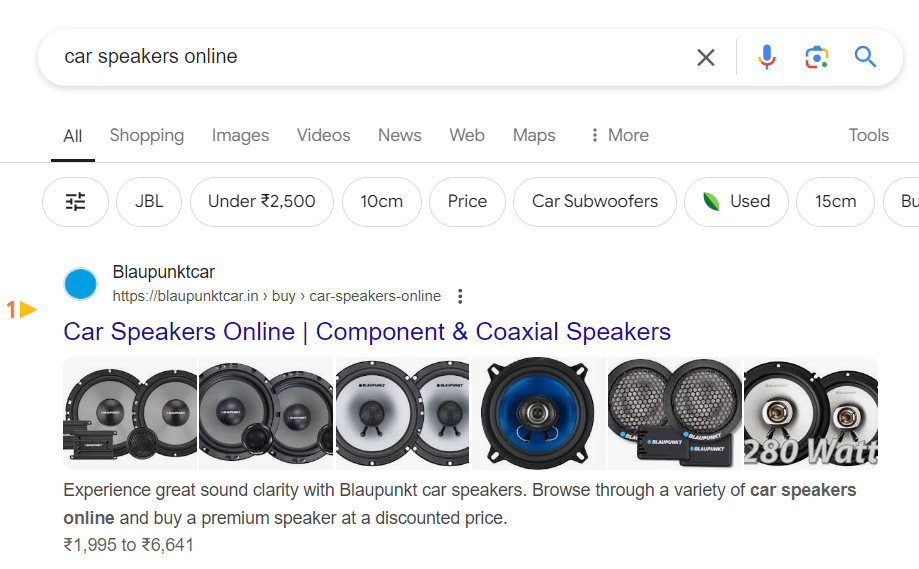Open Google Lens image search
919x569 pixels.
[x=817, y=57]
